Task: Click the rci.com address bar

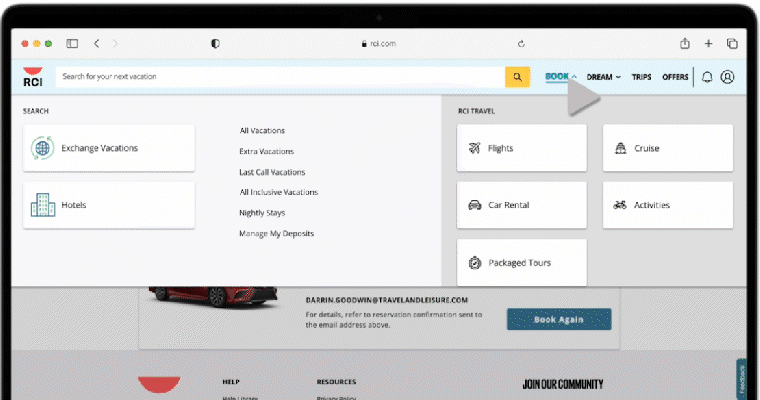Action: pos(379,44)
